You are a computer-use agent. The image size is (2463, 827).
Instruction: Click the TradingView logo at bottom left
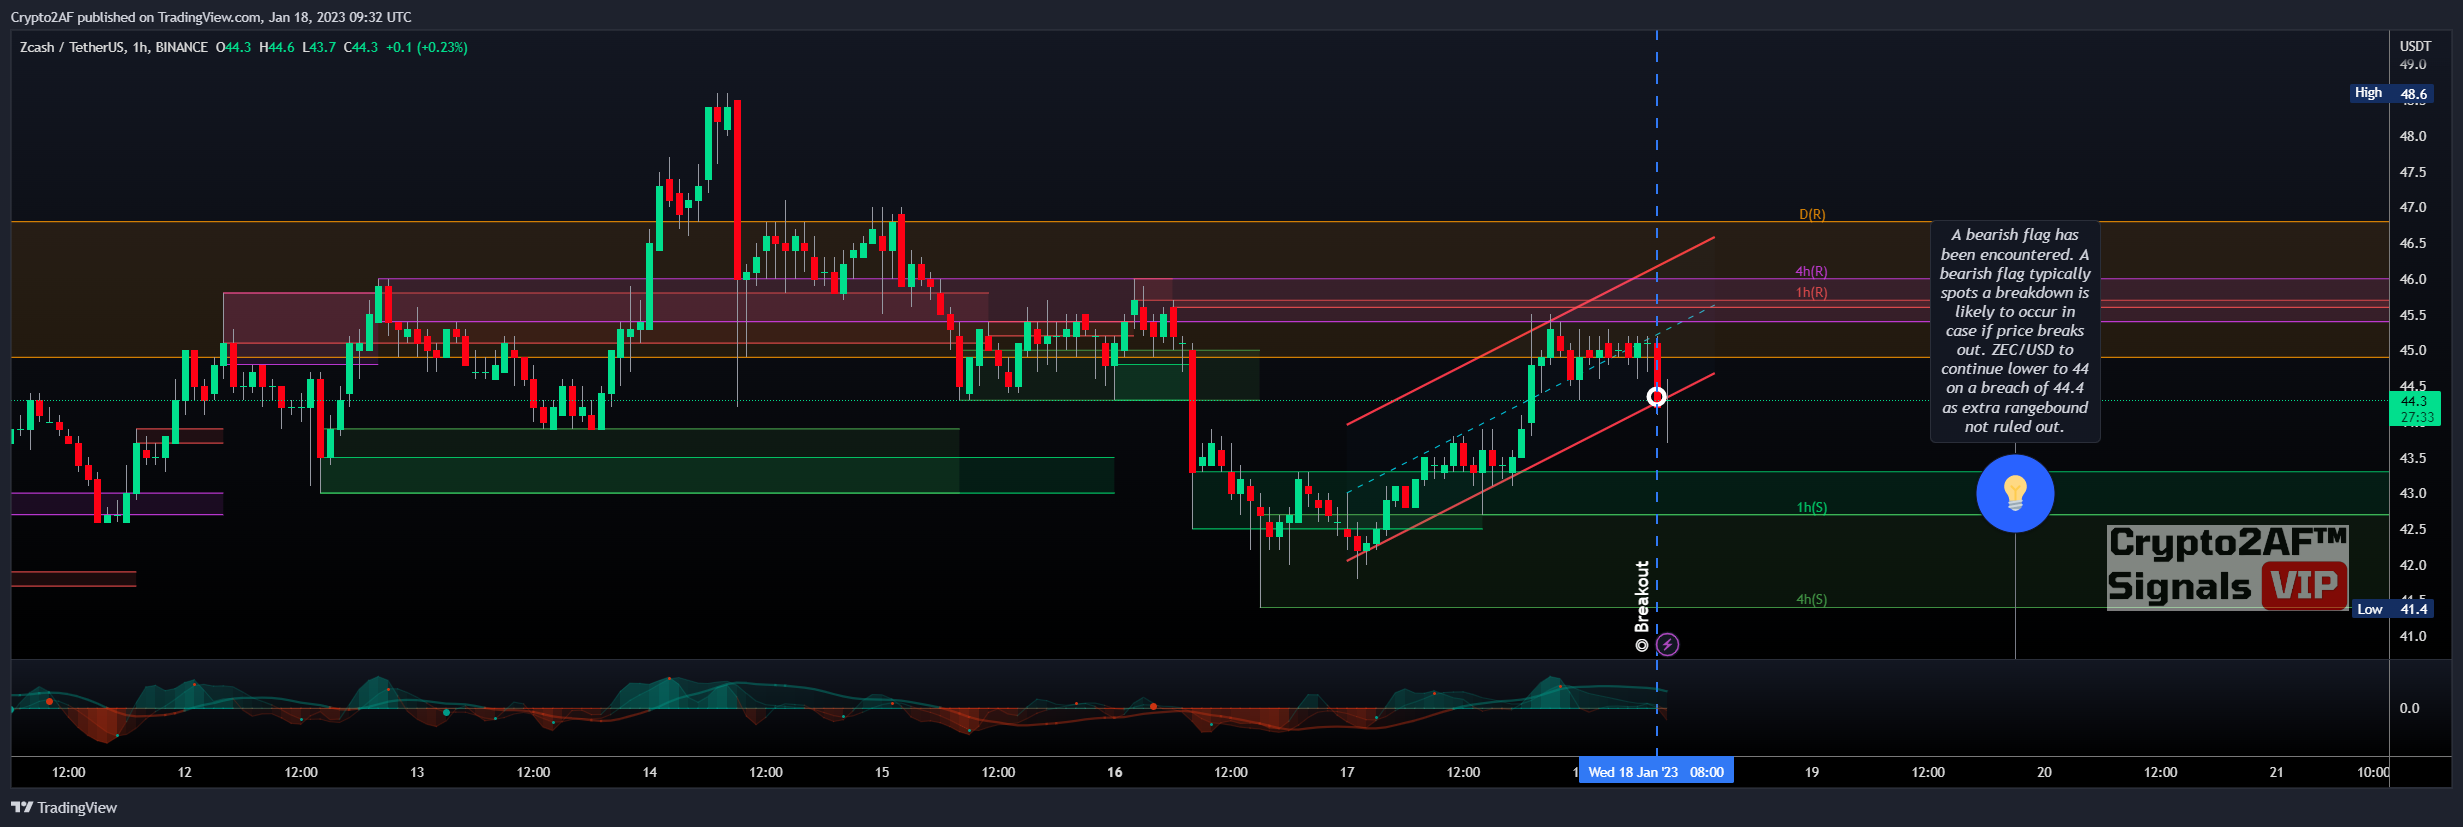pyautogui.click(x=64, y=807)
